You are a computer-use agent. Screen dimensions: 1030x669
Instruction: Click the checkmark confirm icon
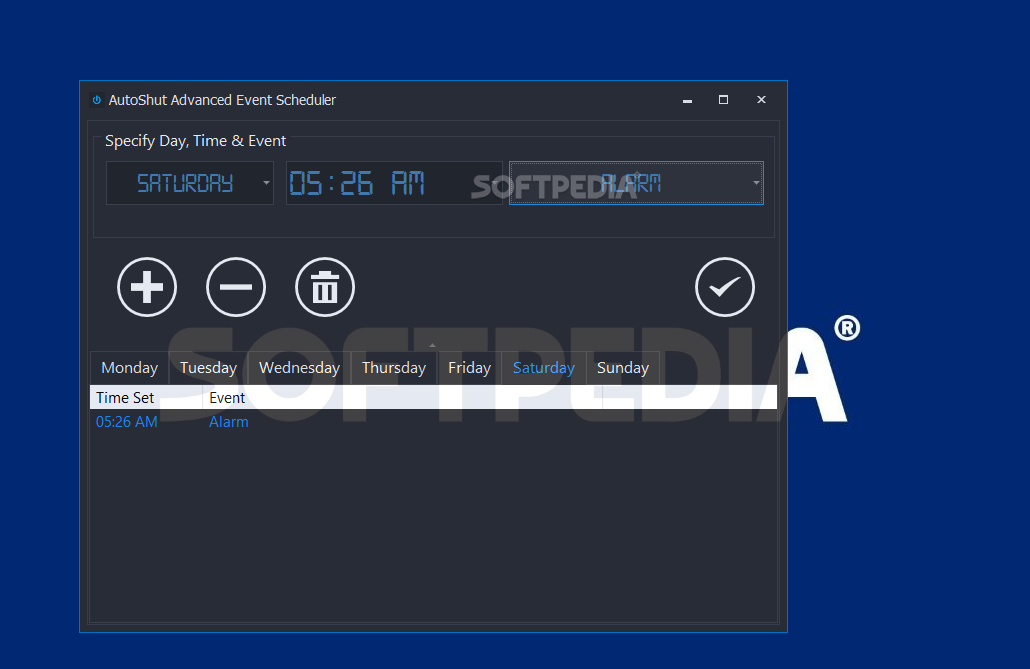coord(725,287)
